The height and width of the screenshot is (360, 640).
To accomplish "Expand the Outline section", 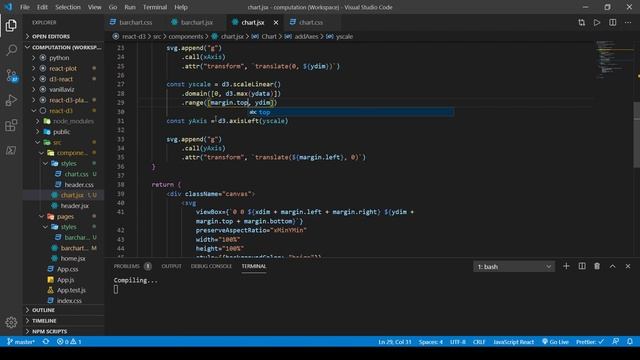I will [x=63, y=310].
